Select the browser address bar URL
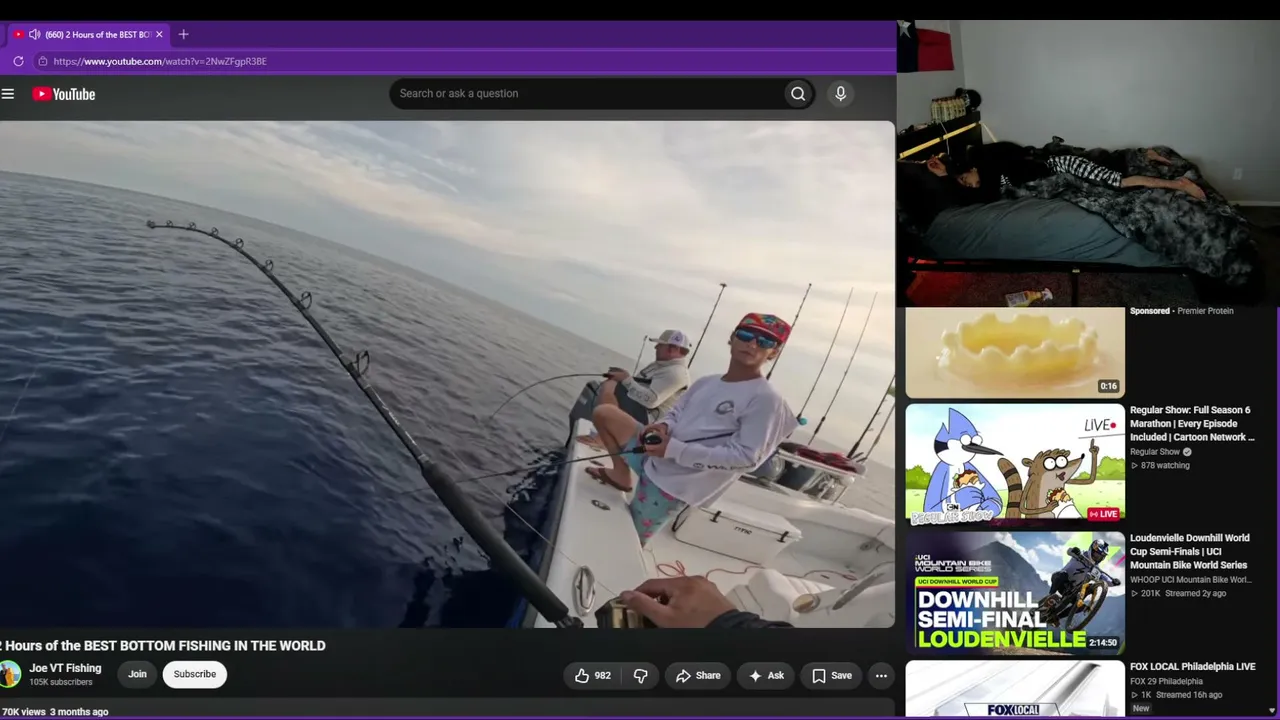This screenshot has height=720, width=1280. [x=160, y=61]
